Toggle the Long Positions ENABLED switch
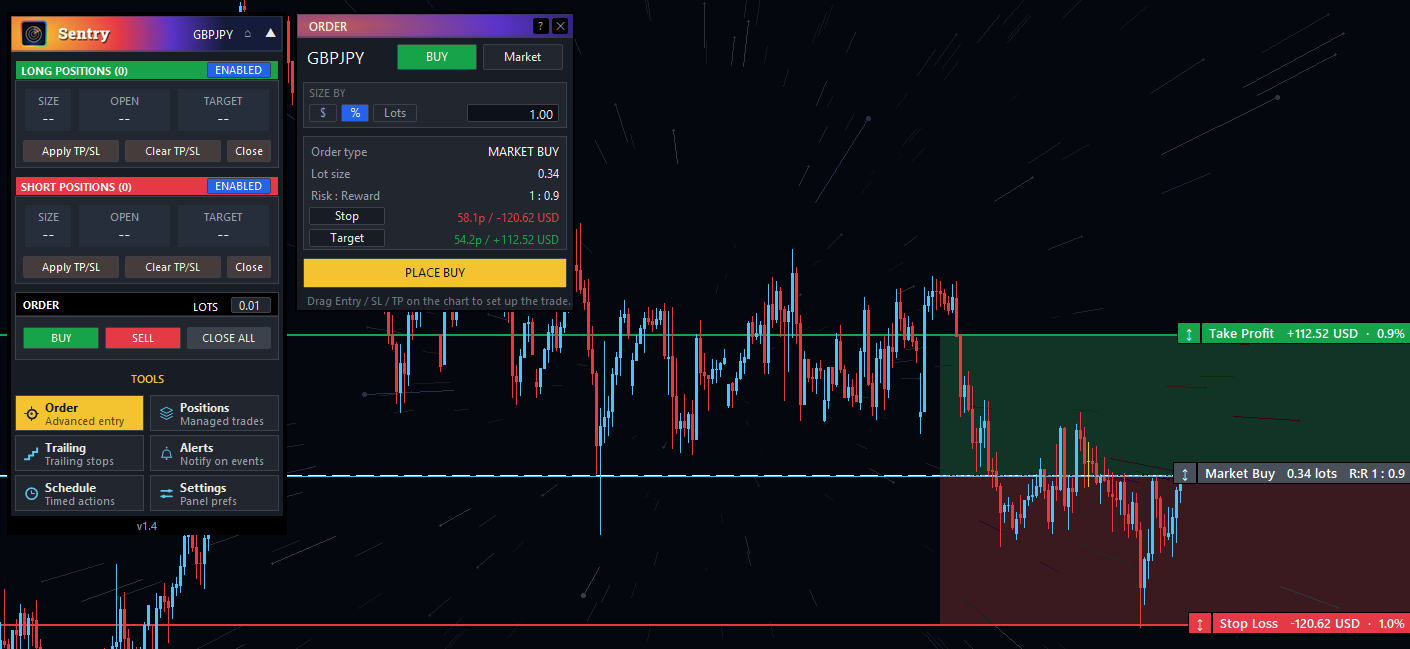Image resolution: width=1410 pixels, height=649 pixels. pos(239,70)
